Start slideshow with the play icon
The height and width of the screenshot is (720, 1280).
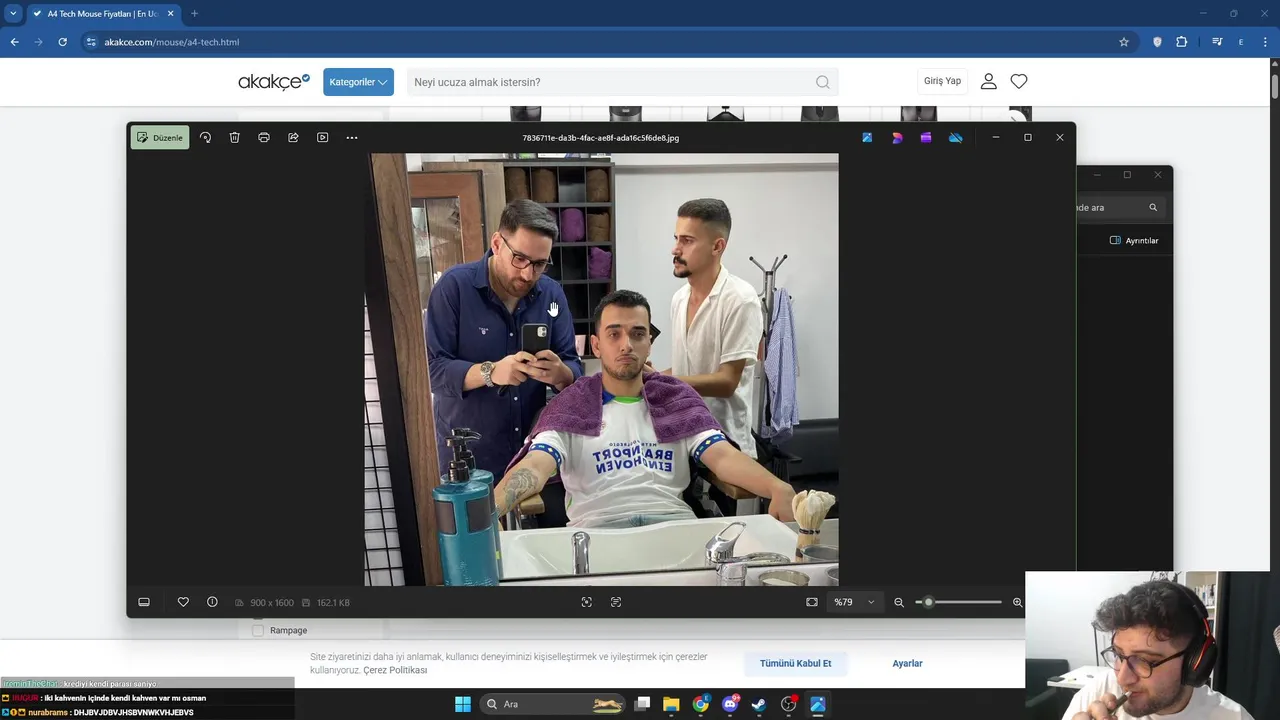point(322,137)
